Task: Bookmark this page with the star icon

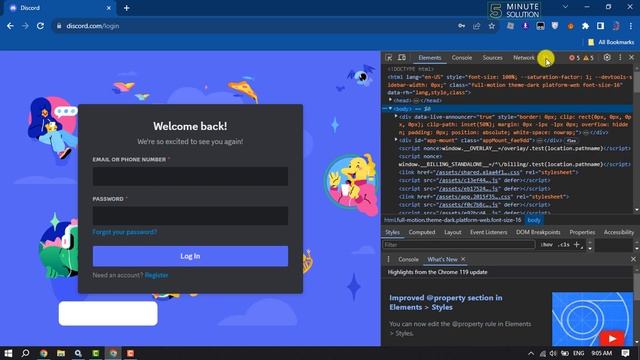Action: 491,26
